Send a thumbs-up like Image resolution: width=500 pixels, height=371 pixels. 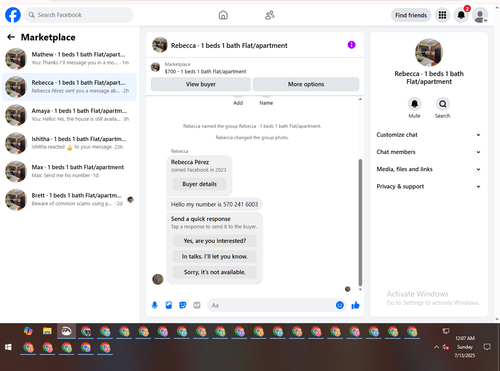(355, 305)
